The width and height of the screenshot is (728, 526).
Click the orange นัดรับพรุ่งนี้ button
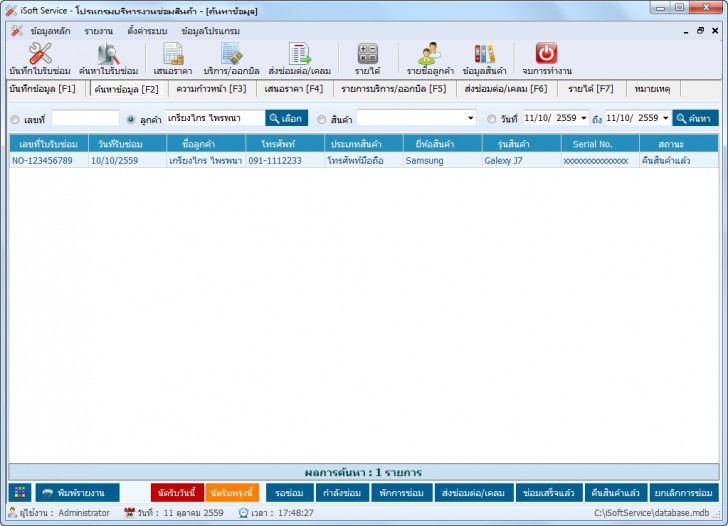[x=232, y=493]
